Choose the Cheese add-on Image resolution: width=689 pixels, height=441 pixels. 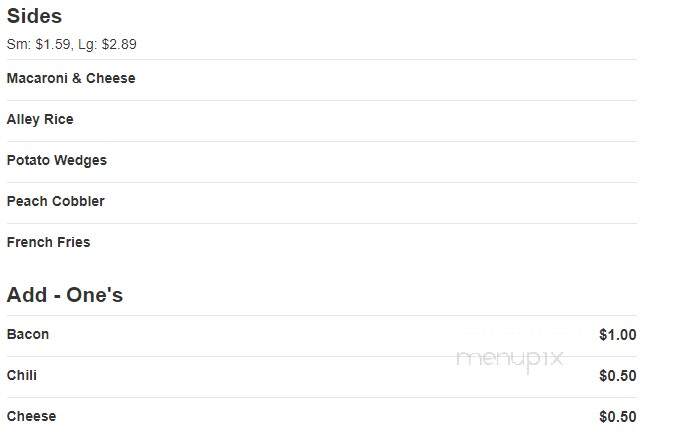click(x=31, y=416)
